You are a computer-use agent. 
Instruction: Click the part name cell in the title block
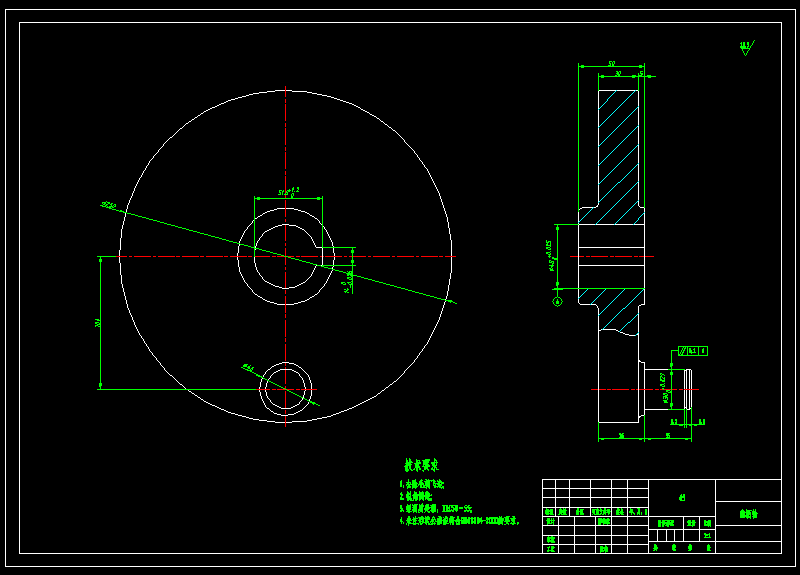point(748,513)
